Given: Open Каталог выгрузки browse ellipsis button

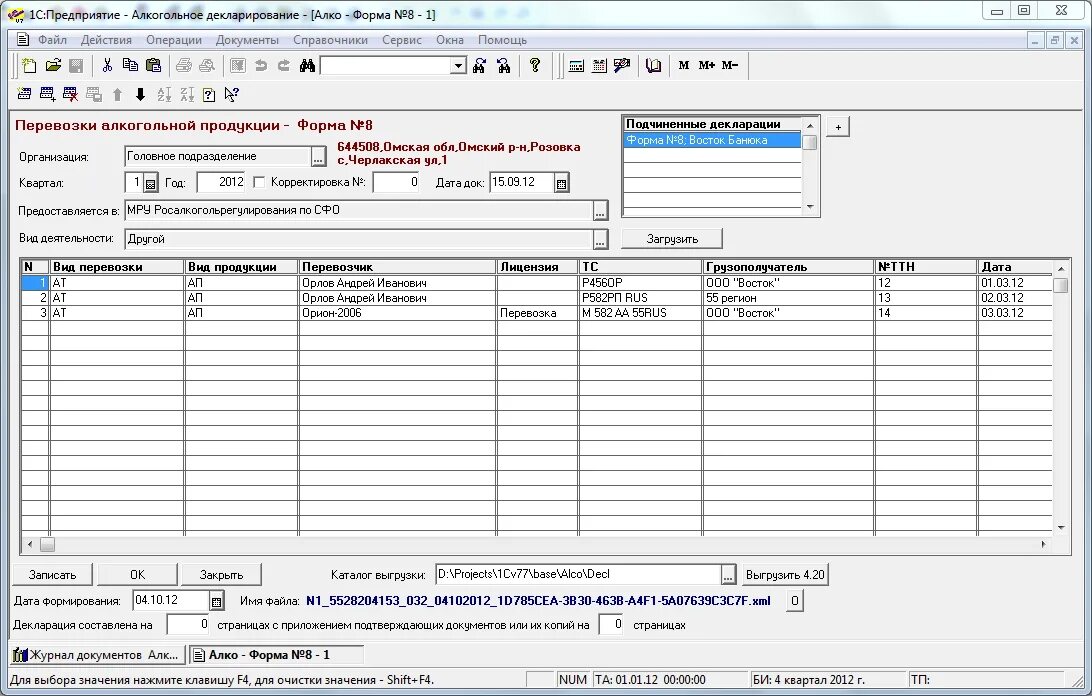Looking at the screenshot, I should click(728, 575).
